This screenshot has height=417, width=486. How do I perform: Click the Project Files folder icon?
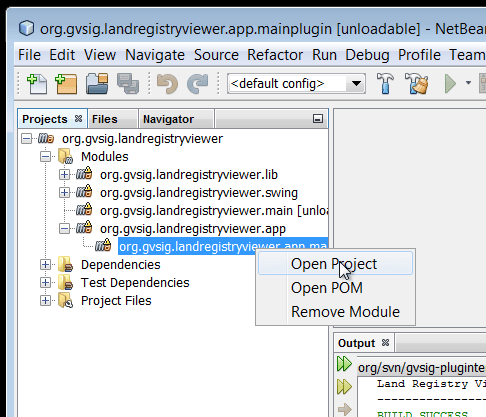[x=65, y=300]
